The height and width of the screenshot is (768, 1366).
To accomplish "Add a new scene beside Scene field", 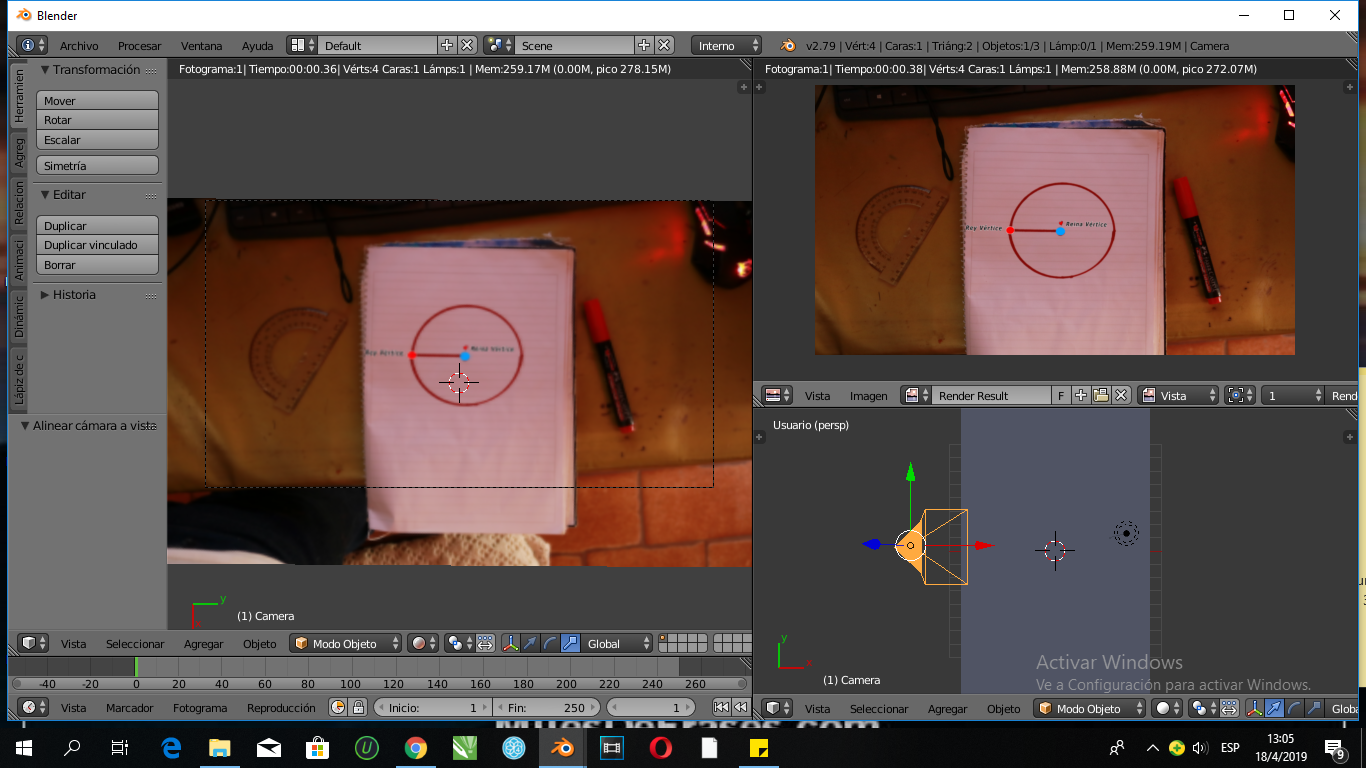I will [644, 45].
